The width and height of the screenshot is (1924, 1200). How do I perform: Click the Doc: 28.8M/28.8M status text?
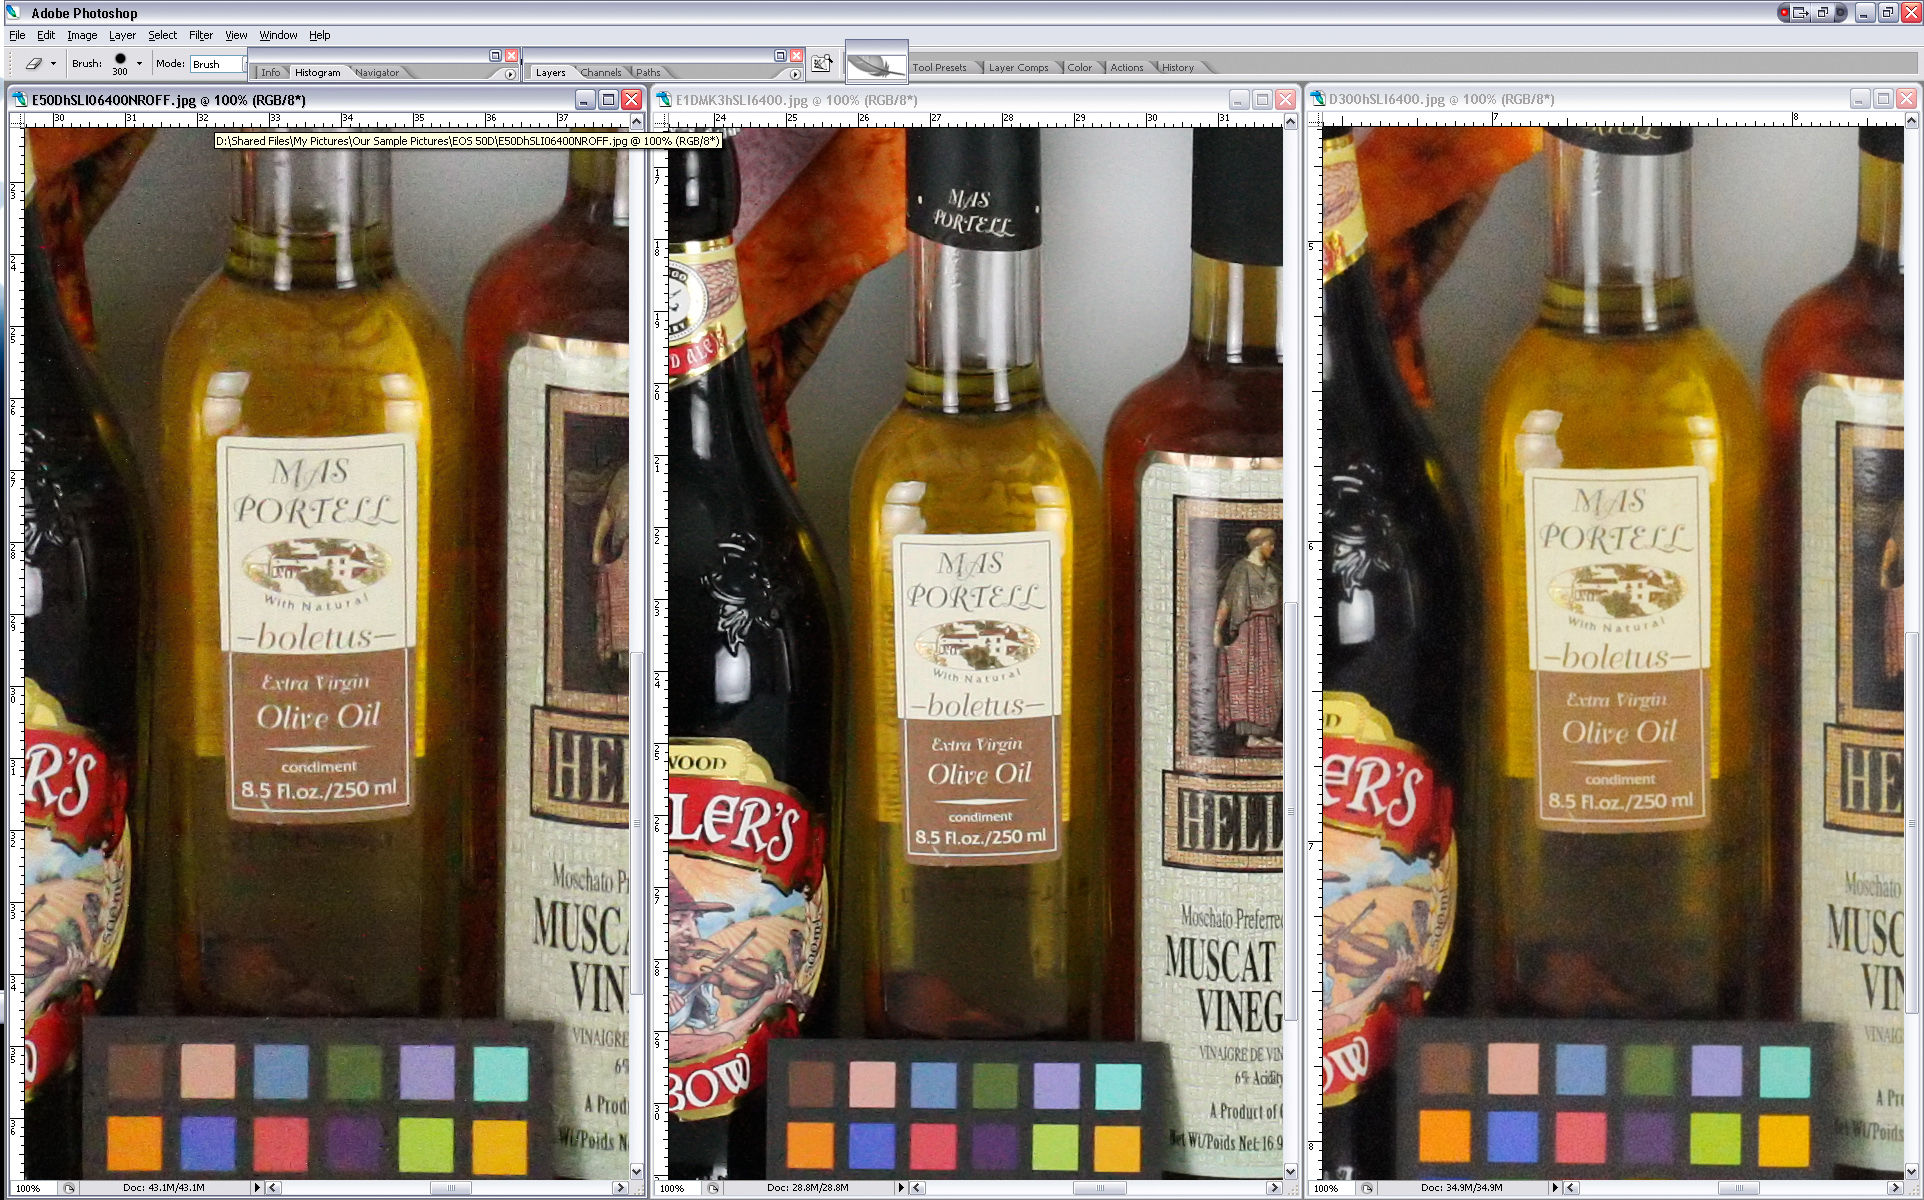pos(808,1188)
